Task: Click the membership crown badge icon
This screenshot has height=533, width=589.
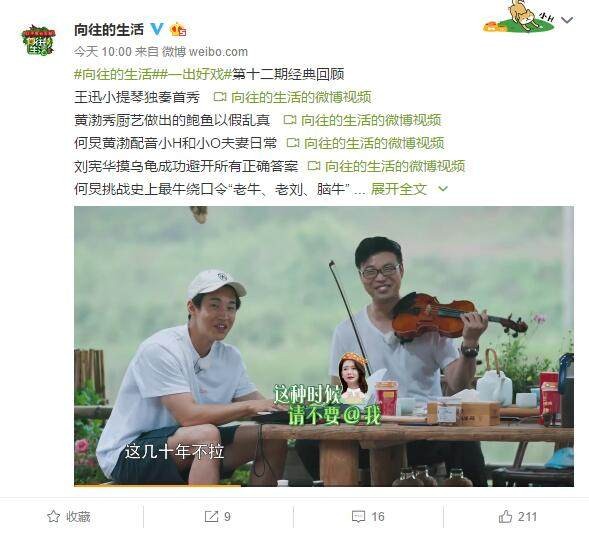Action: point(178,29)
